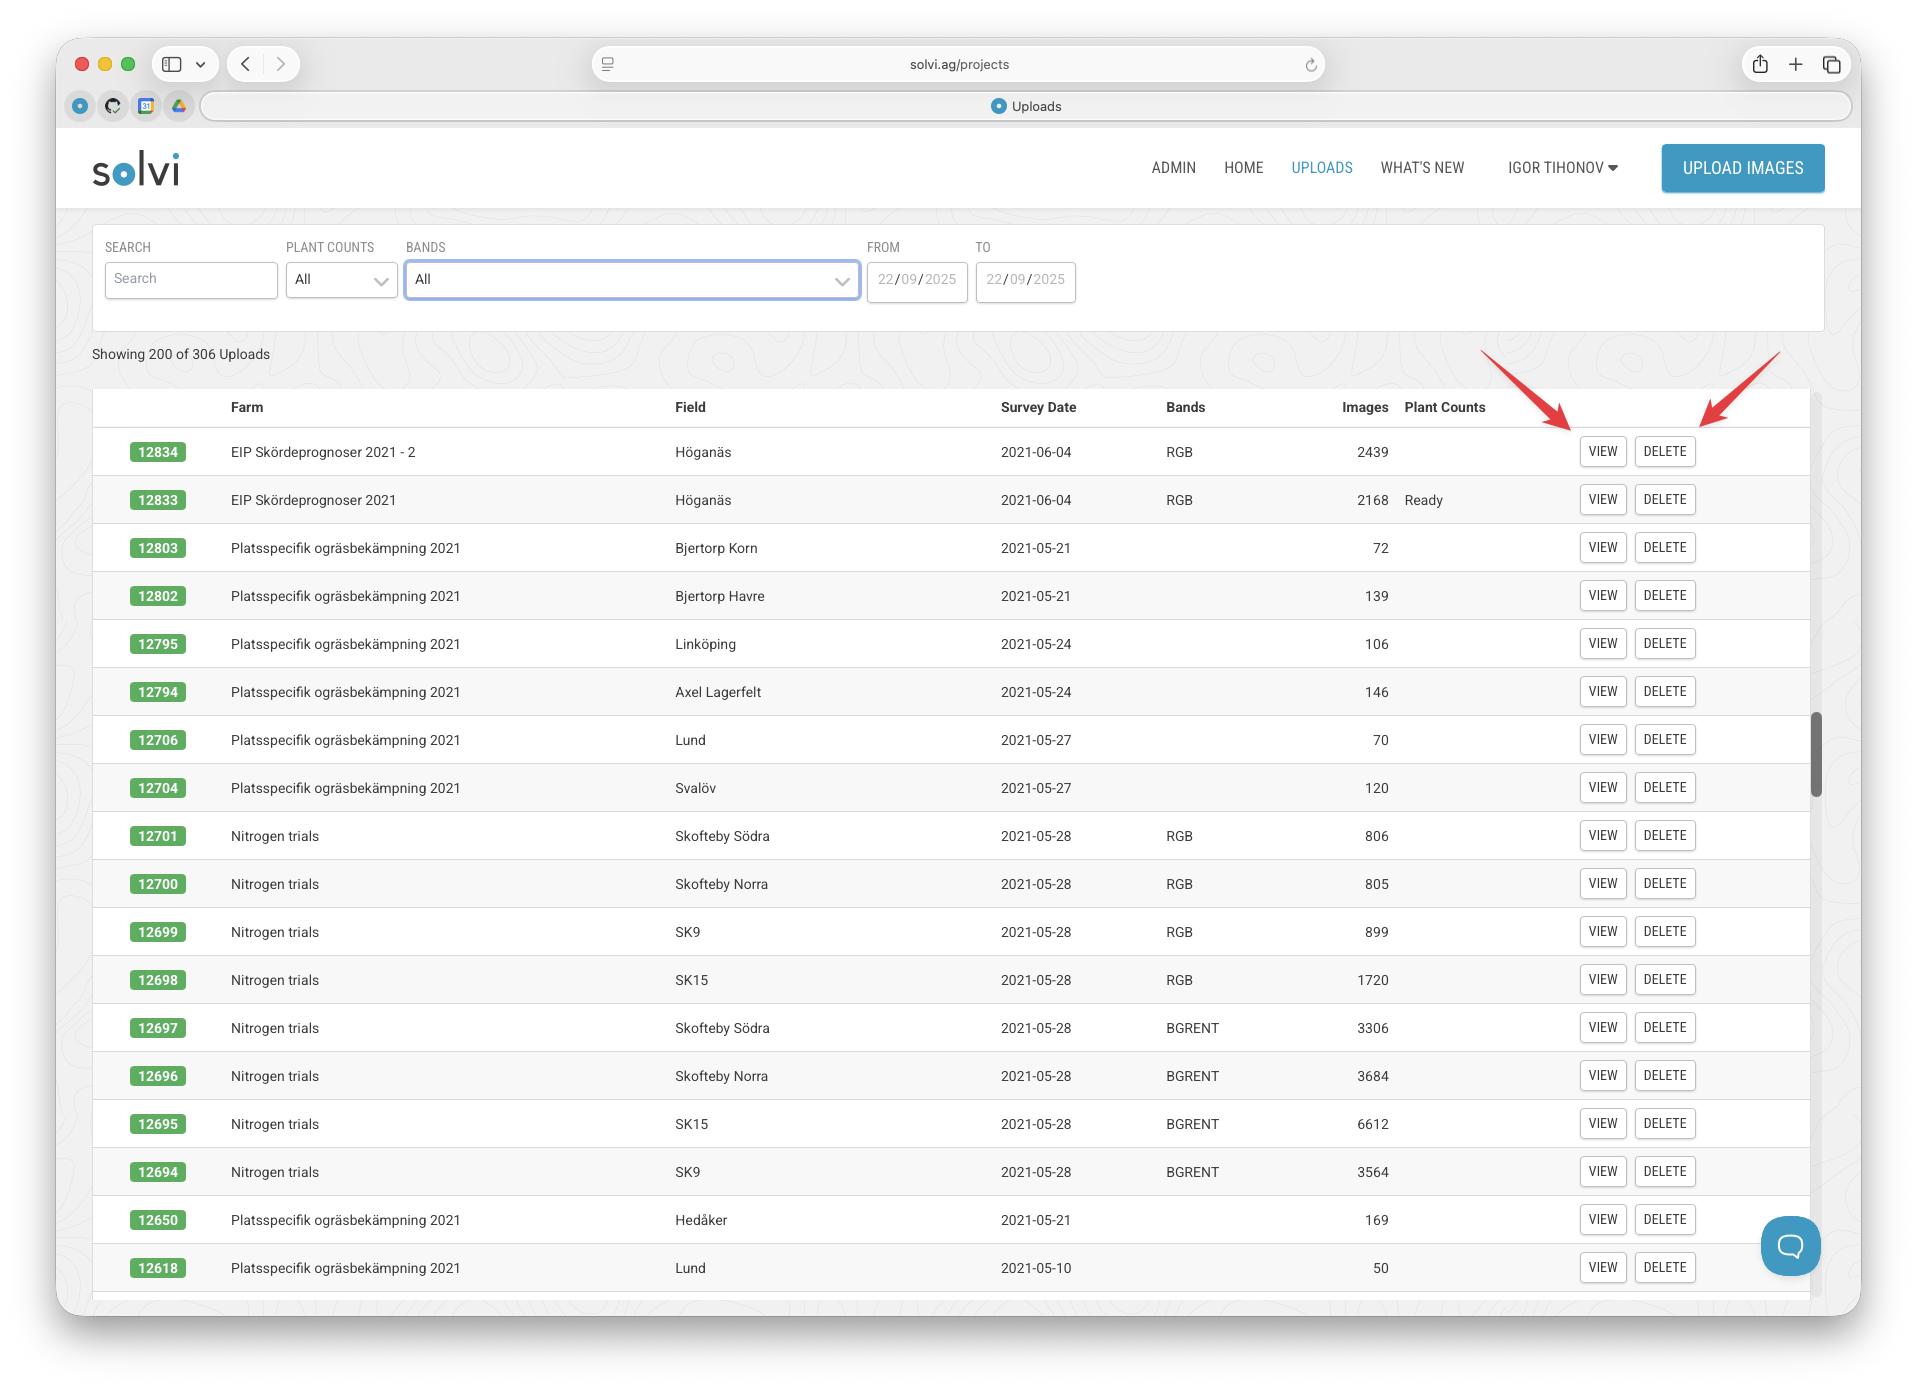The image size is (1917, 1390).
Task: Expand the Bands filter dropdown
Action: [632, 280]
